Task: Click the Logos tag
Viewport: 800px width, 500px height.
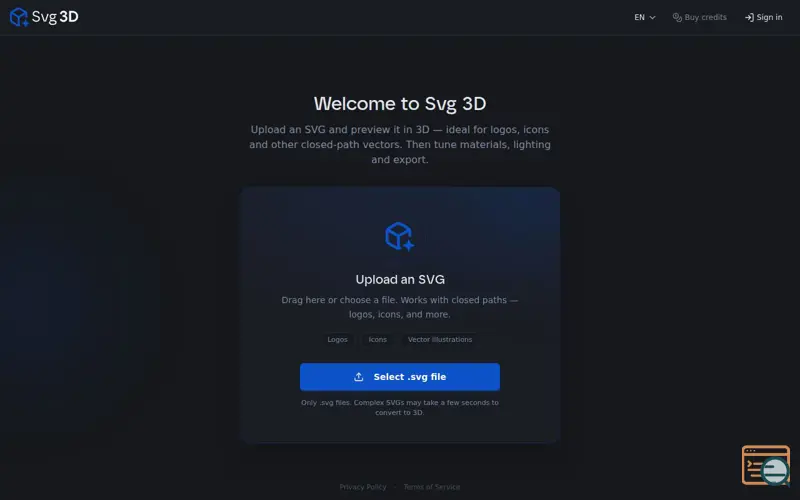Action: coord(337,339)
